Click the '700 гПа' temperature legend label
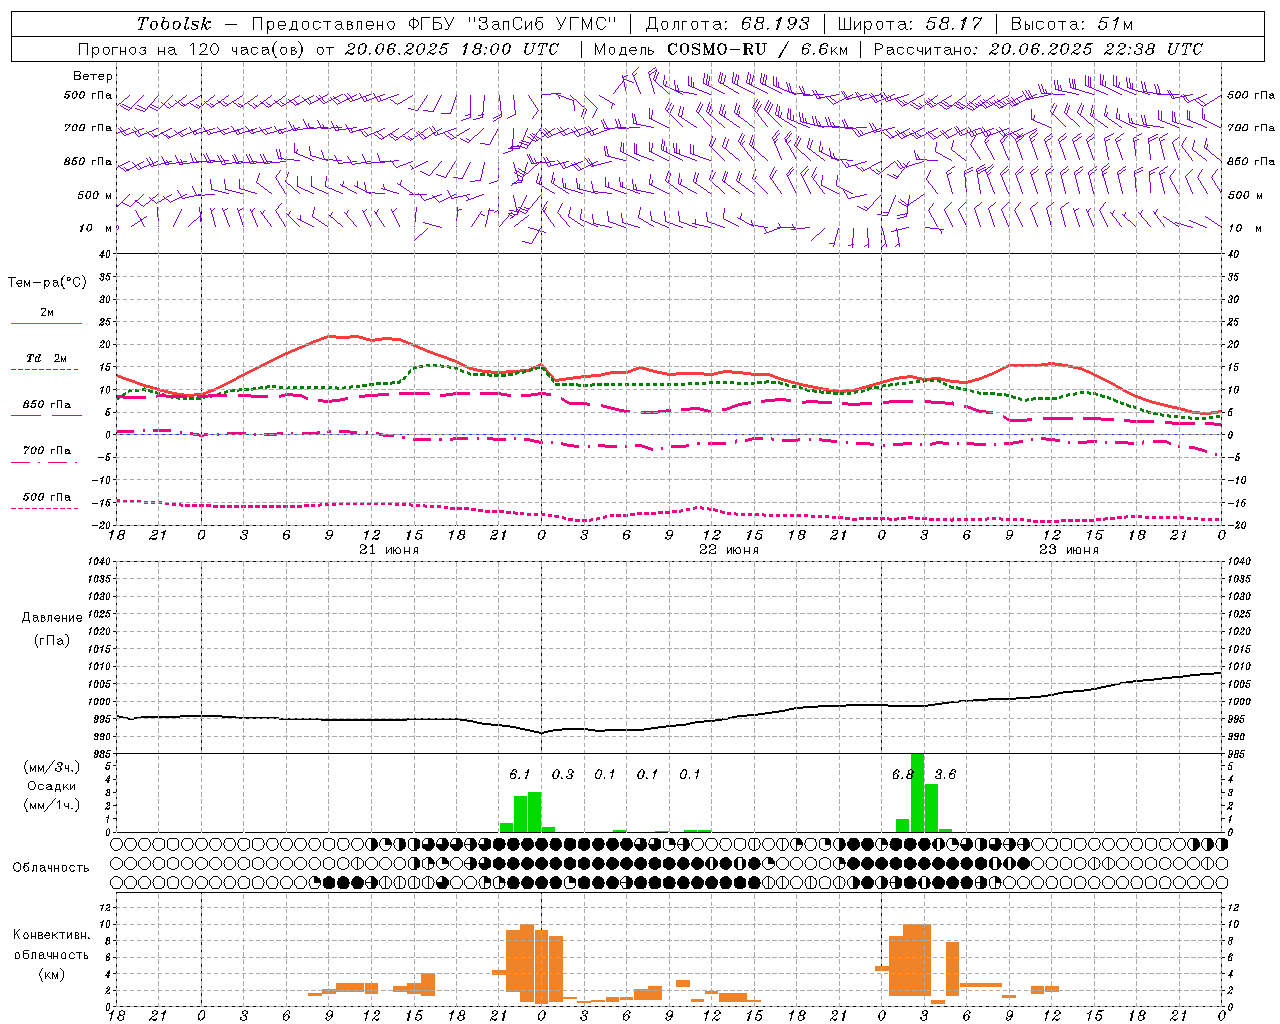Viewport: 1280px width, 1024px height. (x=47, y=450)
